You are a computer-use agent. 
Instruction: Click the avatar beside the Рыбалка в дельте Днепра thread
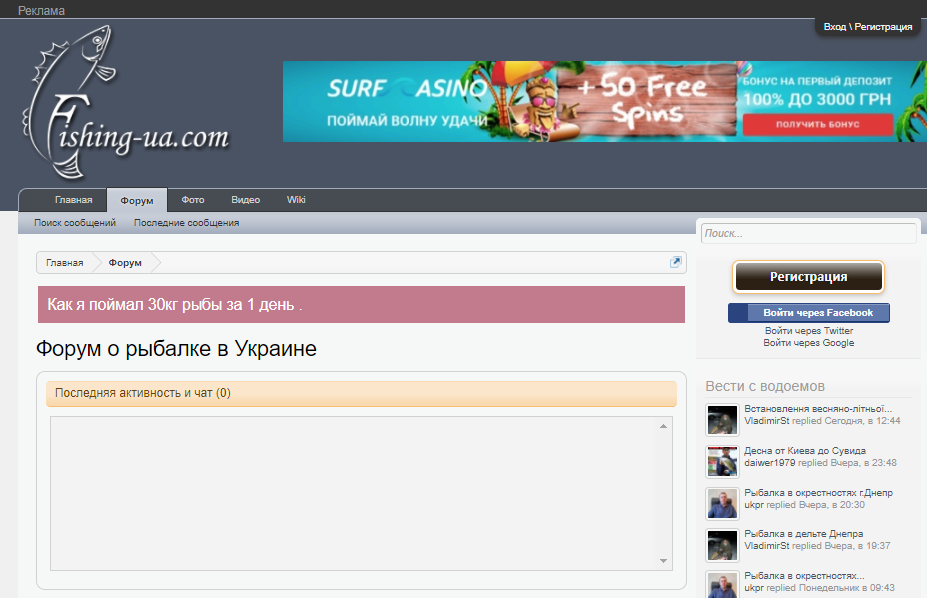pos(722,545)
